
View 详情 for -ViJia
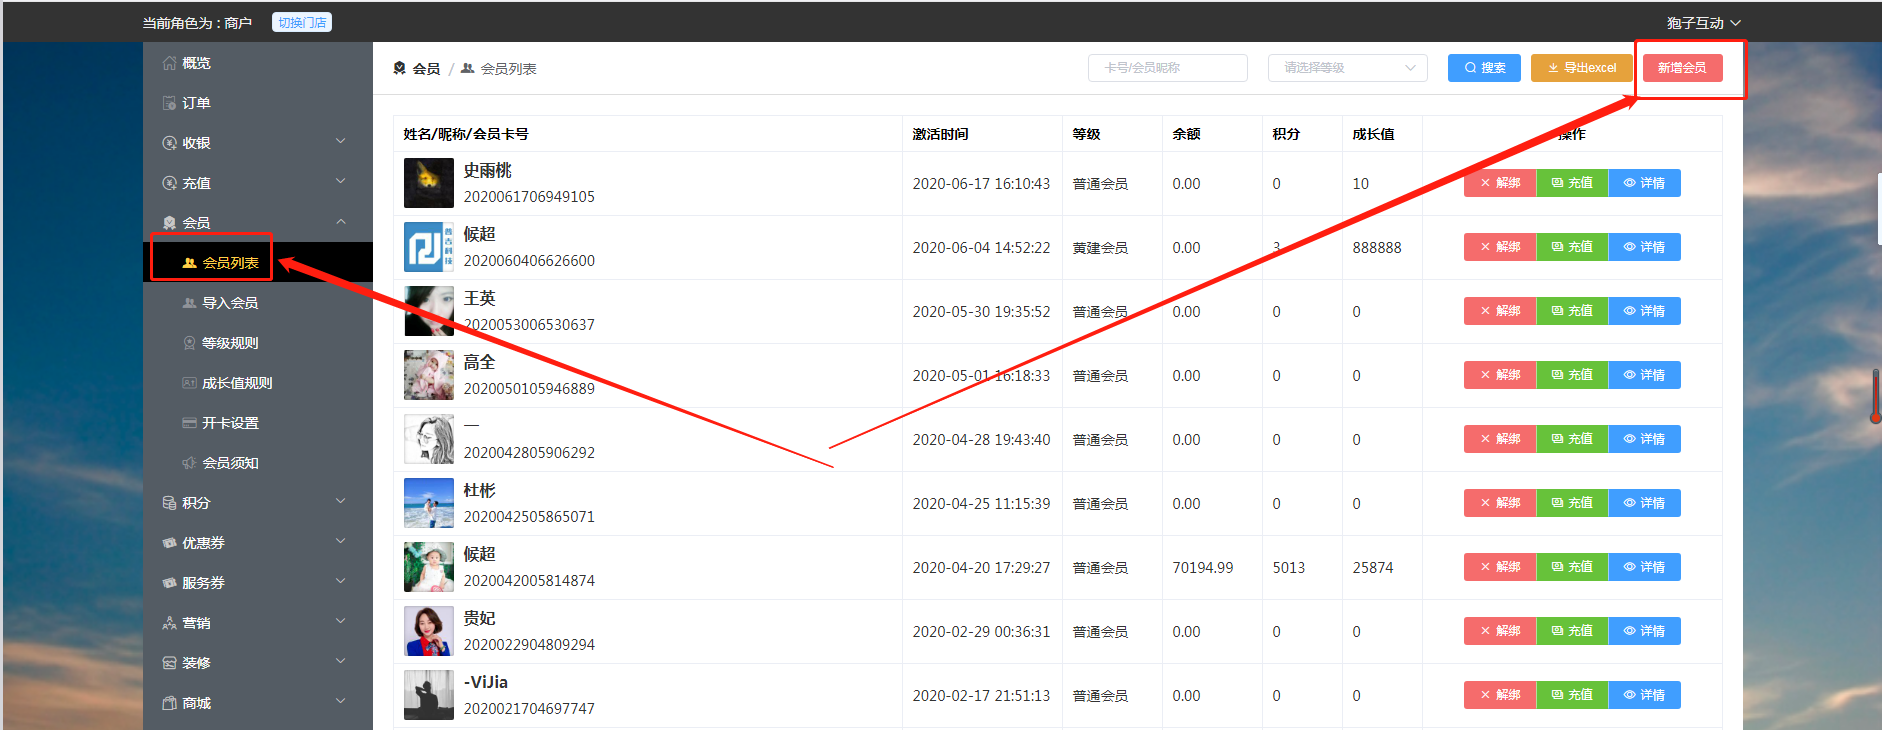1644,695
